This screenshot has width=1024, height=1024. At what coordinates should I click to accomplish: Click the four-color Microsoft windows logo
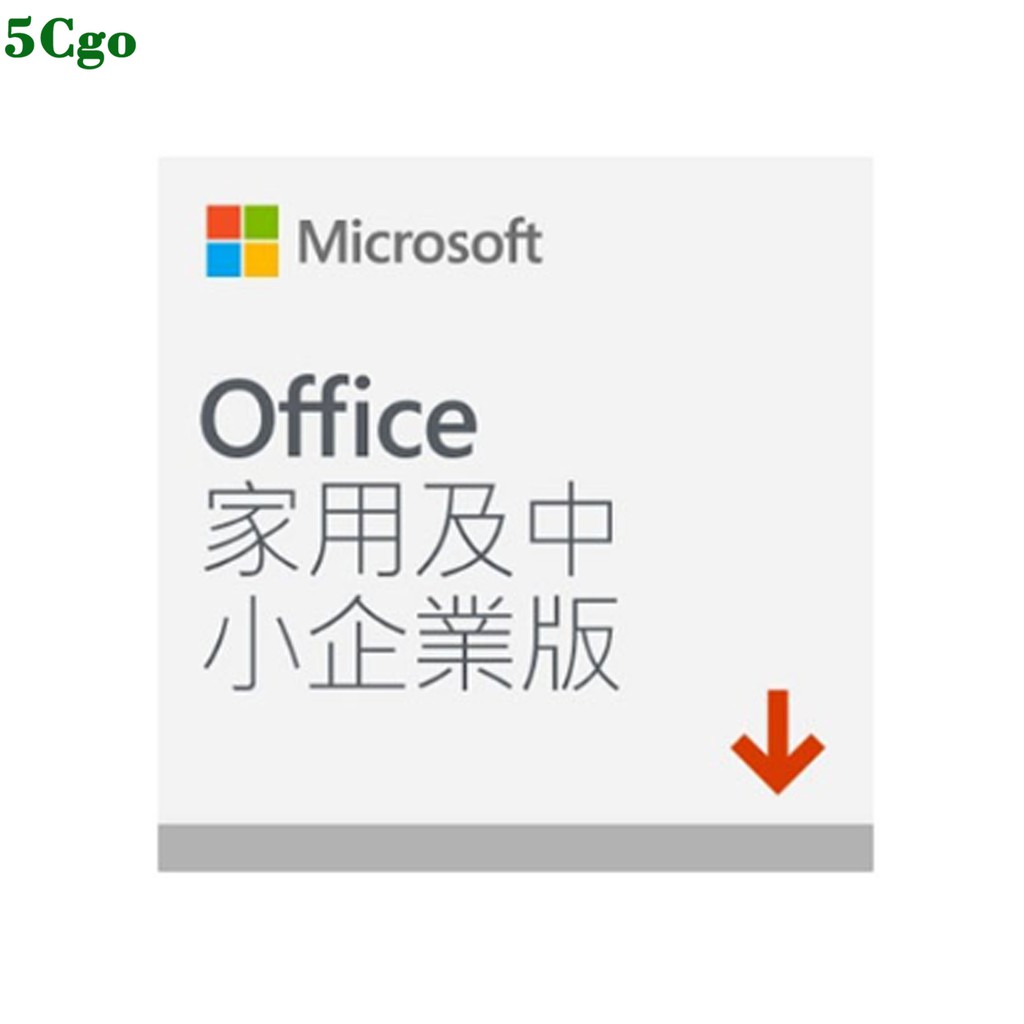tap(242, 241)
